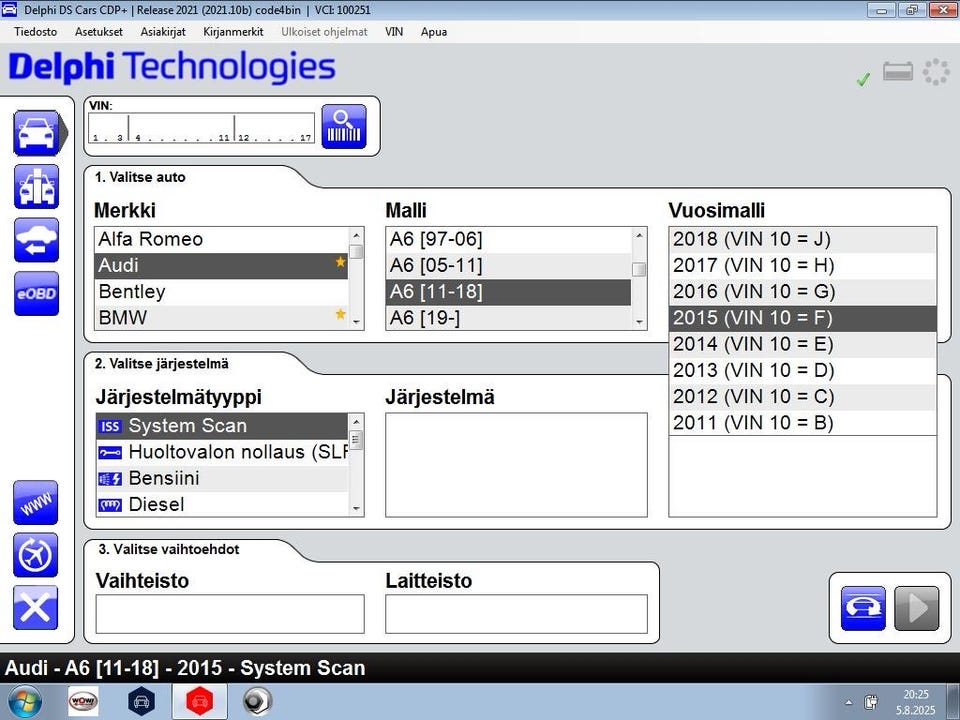Toggle the favorite star next to Audi
Screen dimensions: 960x720
340,264
